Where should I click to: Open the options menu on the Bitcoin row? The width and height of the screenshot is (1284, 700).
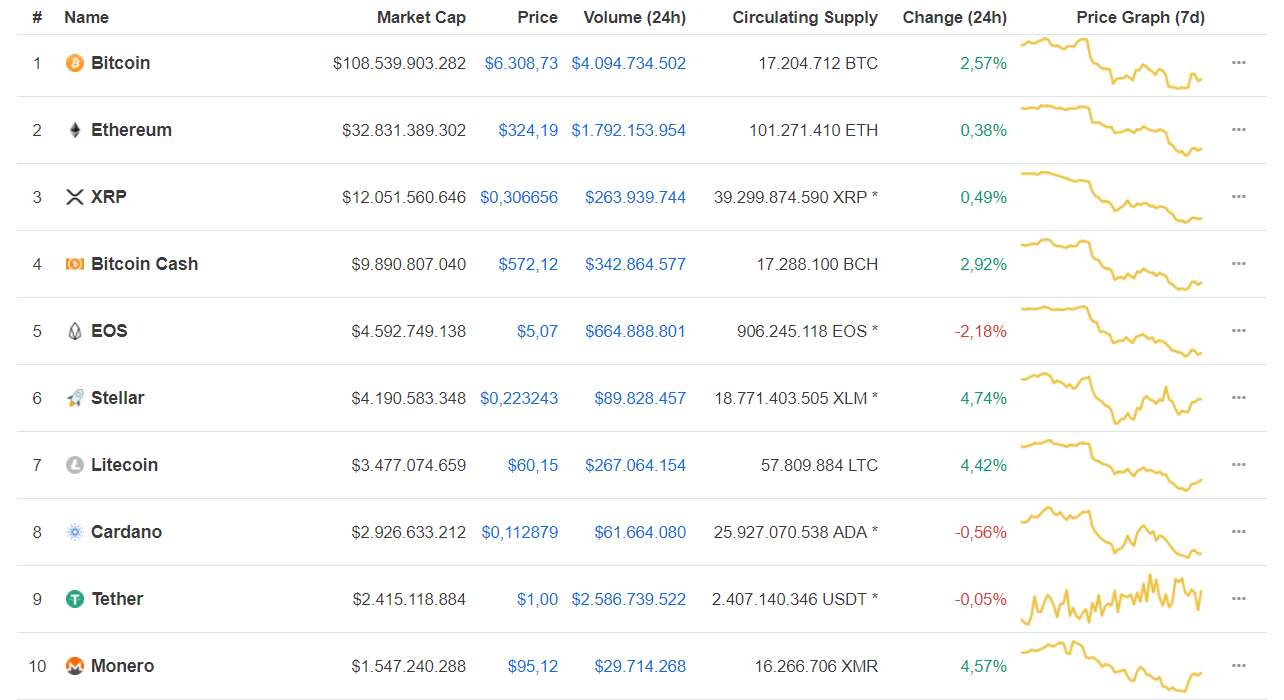(x=1239, y=63)
